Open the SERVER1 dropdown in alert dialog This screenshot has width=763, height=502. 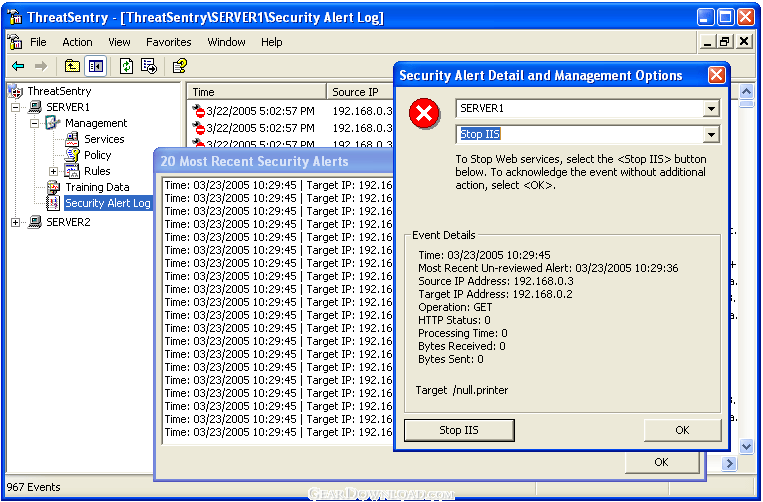711,108
